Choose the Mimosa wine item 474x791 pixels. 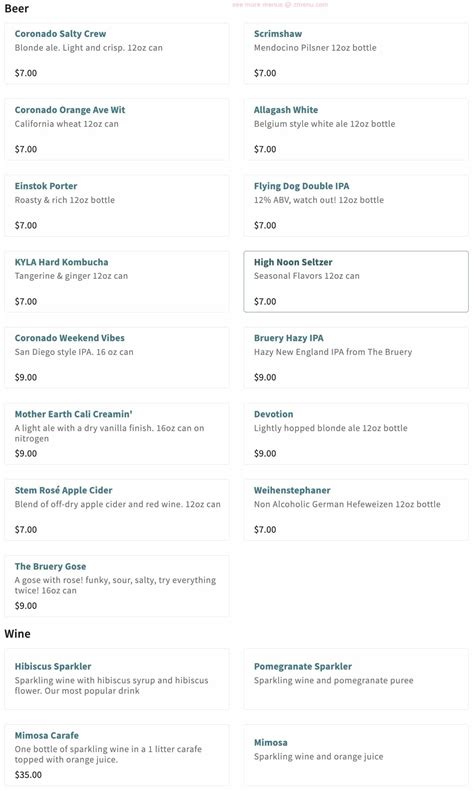356,755
